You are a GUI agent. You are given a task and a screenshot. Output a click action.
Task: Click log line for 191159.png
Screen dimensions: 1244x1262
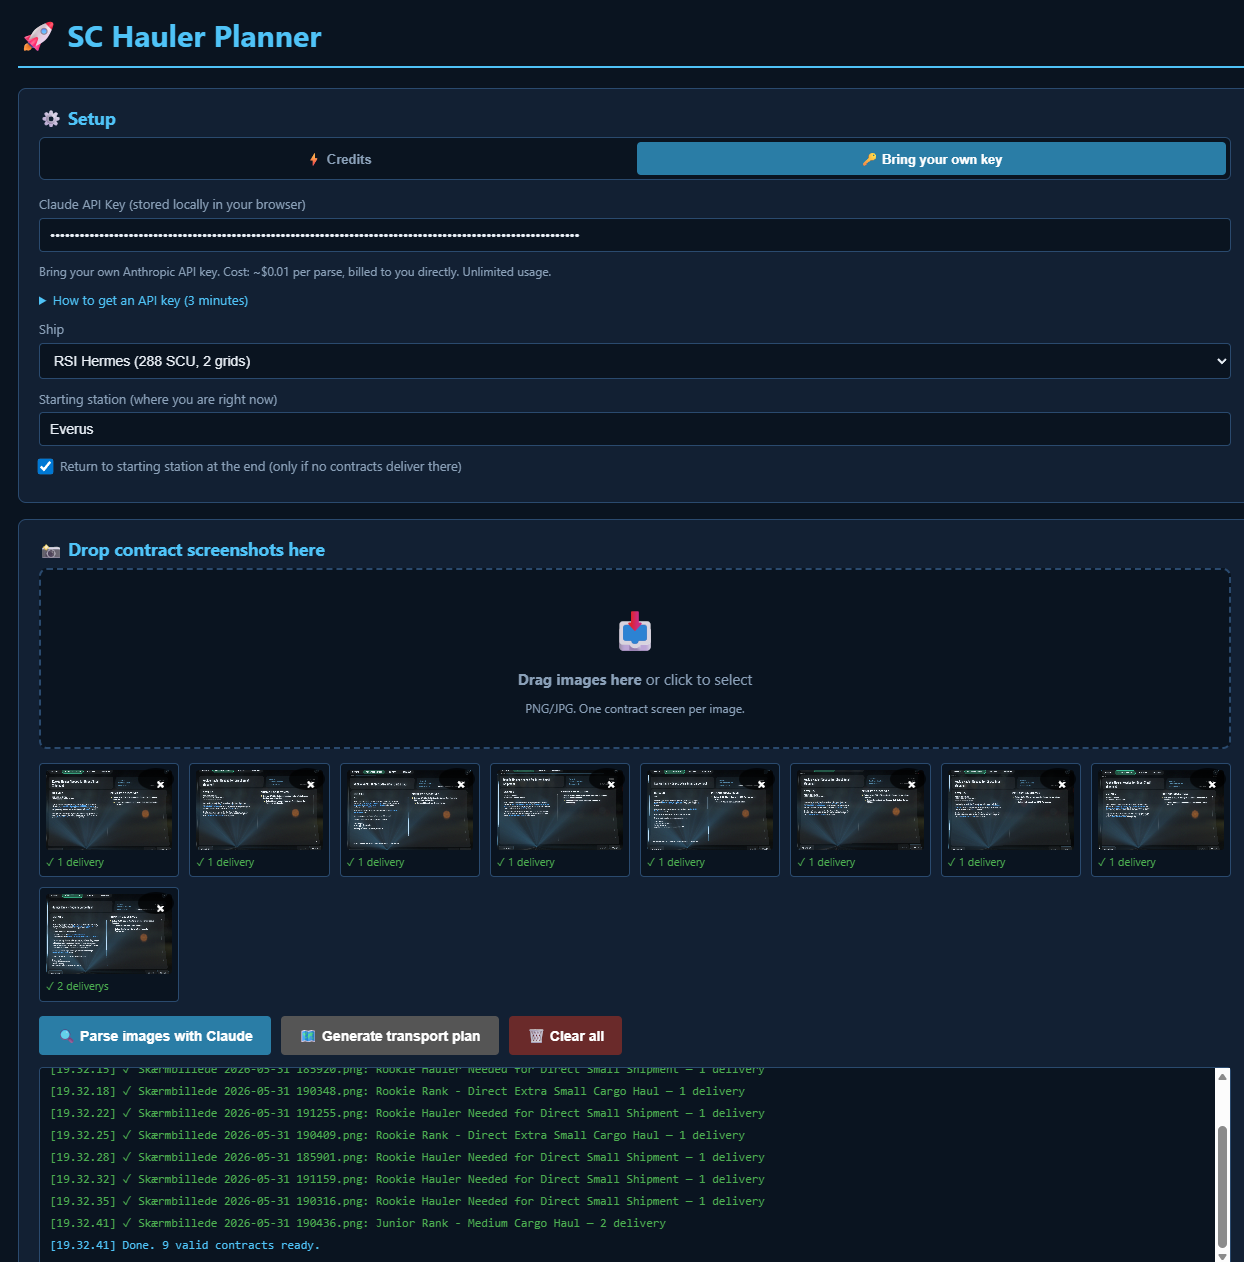coord(407,1179)
